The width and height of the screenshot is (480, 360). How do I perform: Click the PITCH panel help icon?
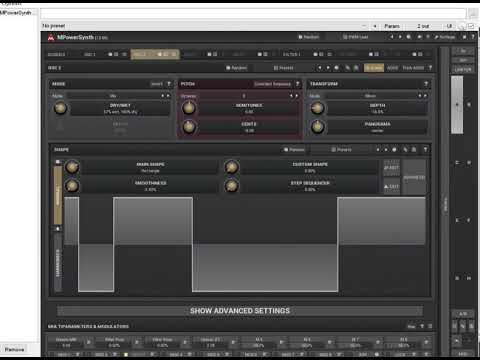coord(298,84)
